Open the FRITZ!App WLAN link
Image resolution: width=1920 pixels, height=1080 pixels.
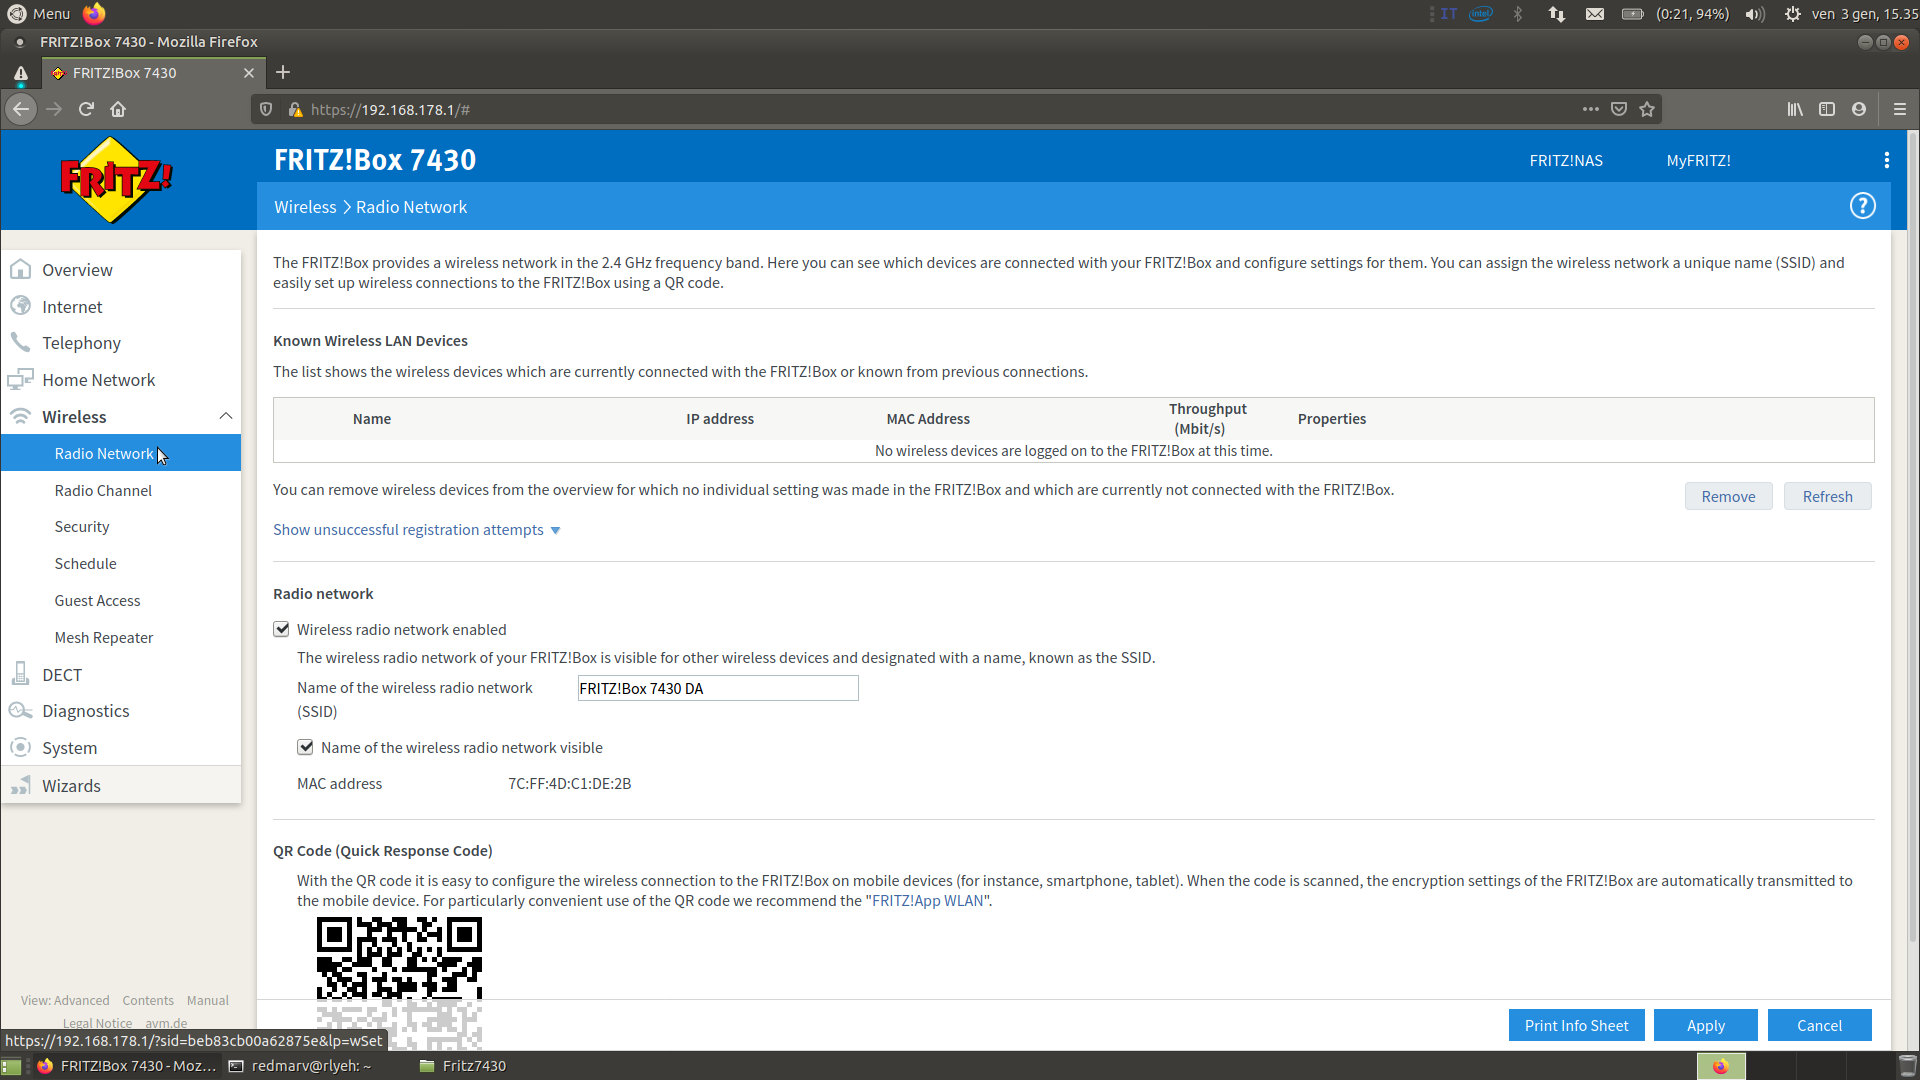pyautogui.click(x=927, y=901)
